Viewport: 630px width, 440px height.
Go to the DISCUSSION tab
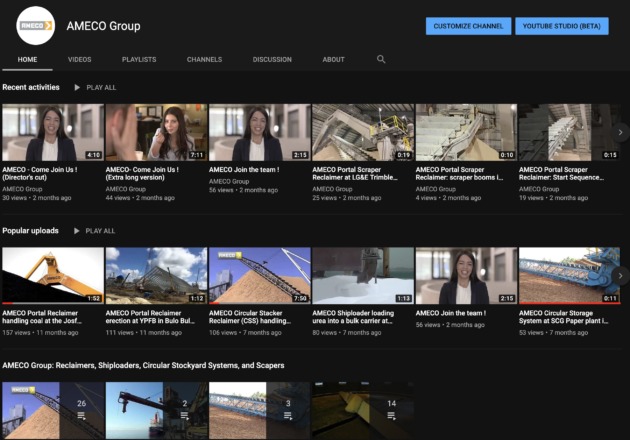[272, 59]
